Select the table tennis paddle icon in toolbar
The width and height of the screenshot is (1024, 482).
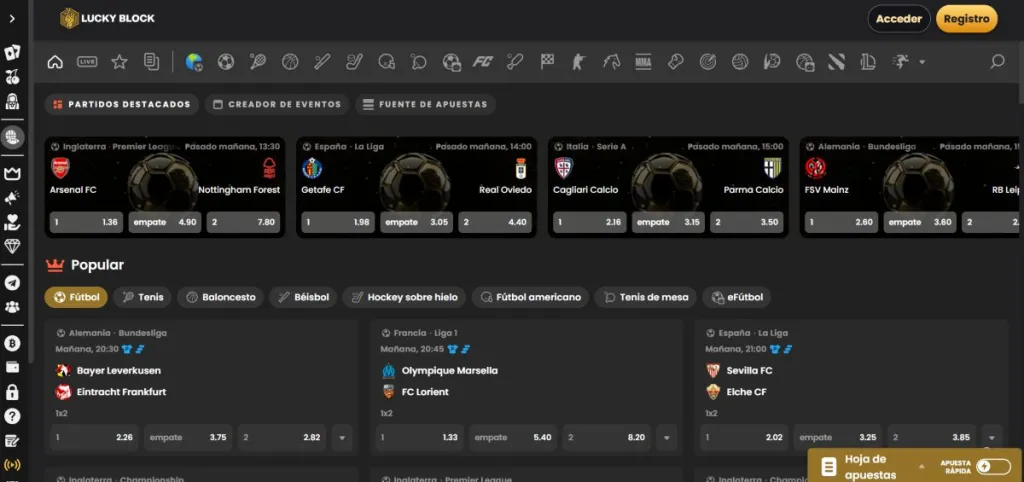[419, 62]
